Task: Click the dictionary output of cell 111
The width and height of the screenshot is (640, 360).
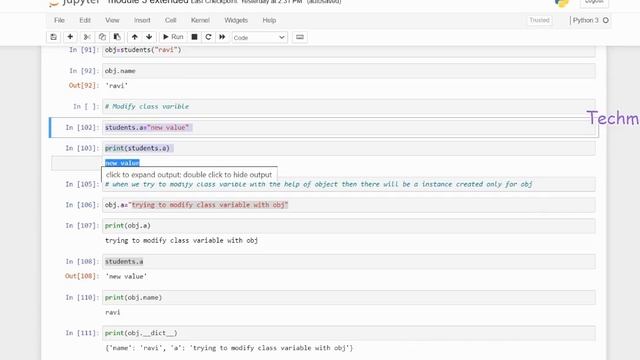Action: (x=229, y=348)
